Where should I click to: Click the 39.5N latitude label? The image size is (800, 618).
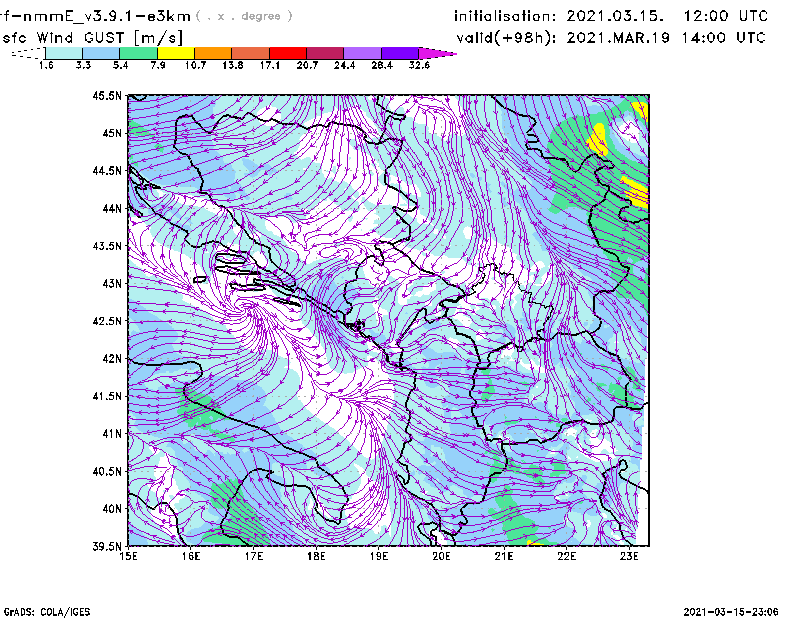click(107, 547)
